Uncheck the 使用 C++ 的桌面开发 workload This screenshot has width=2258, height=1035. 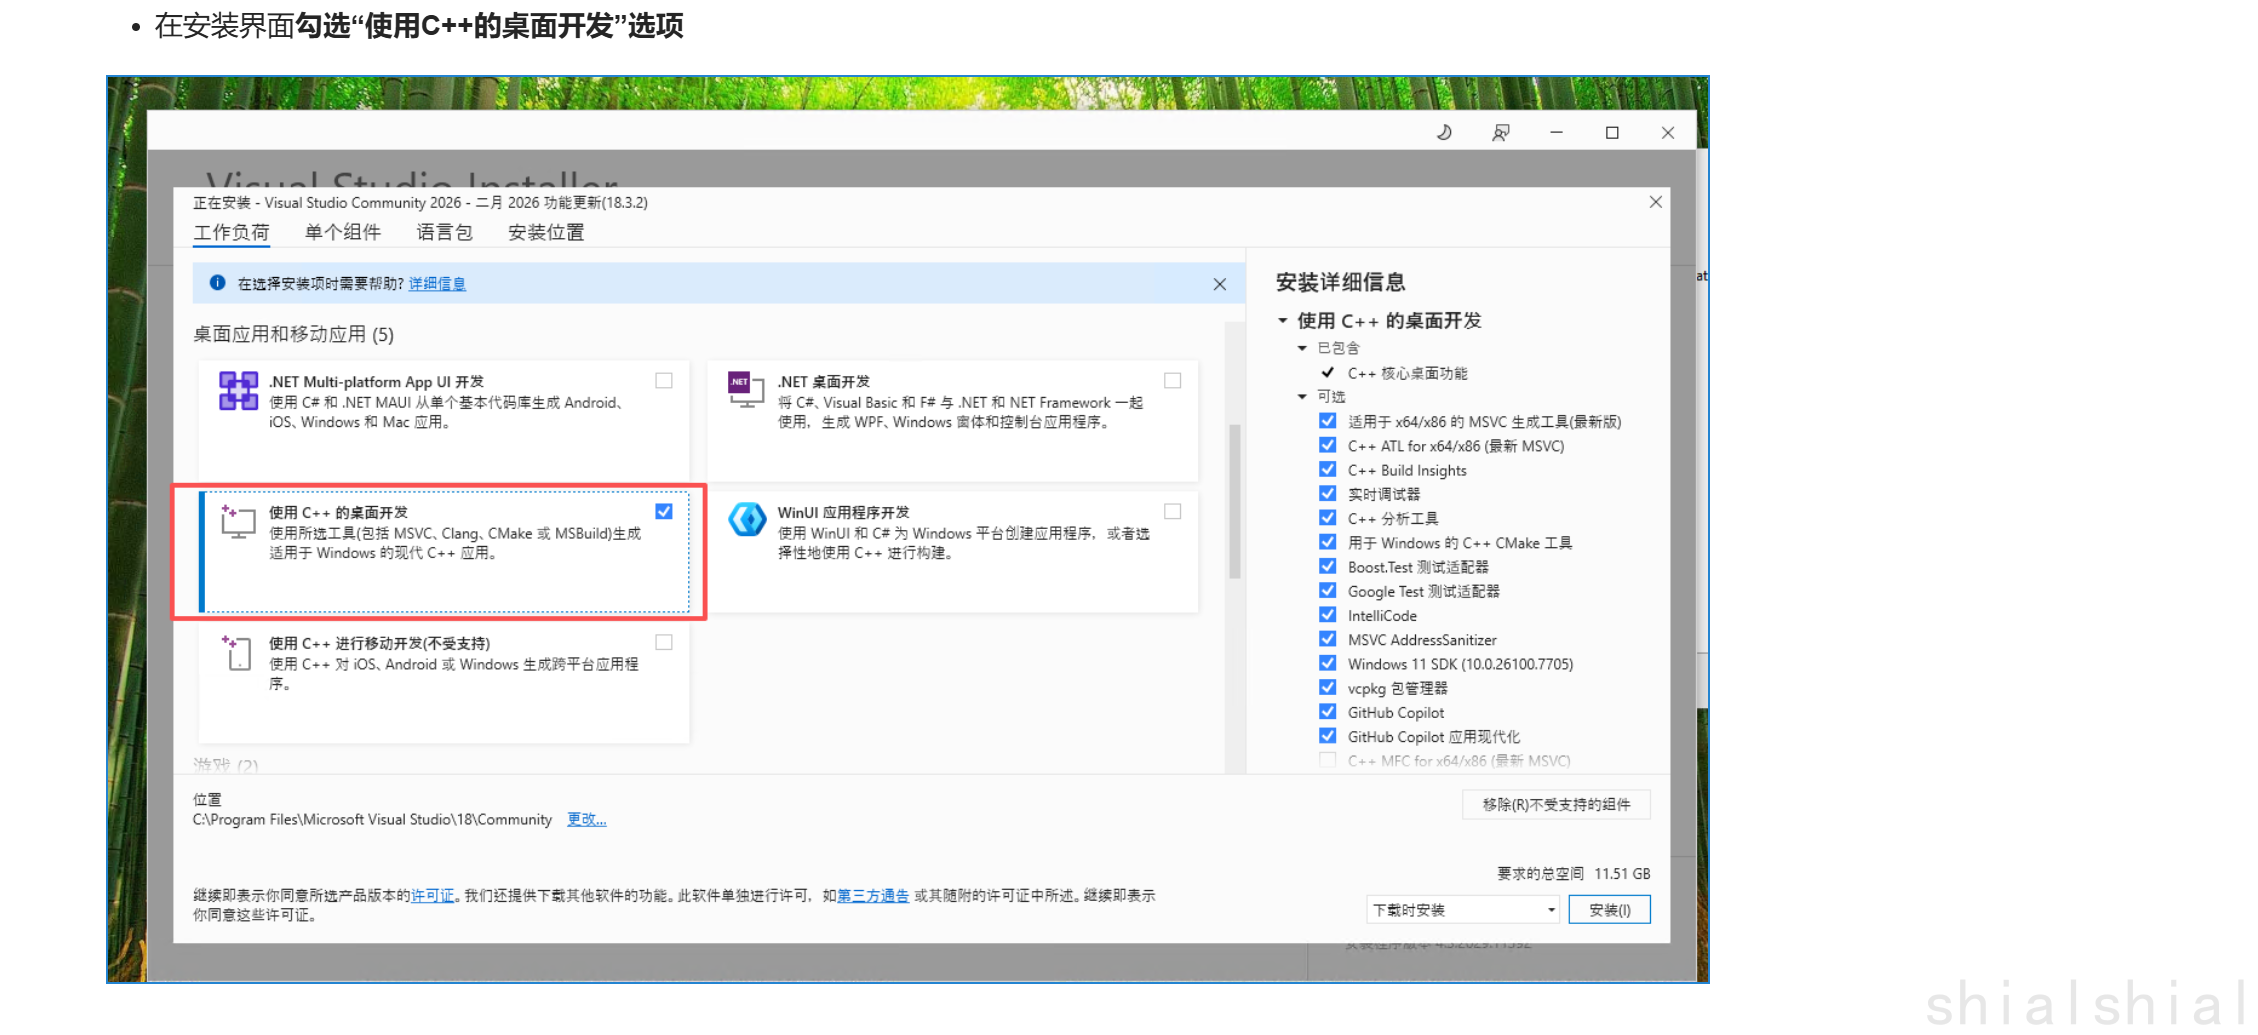click(x=664, y=511)
